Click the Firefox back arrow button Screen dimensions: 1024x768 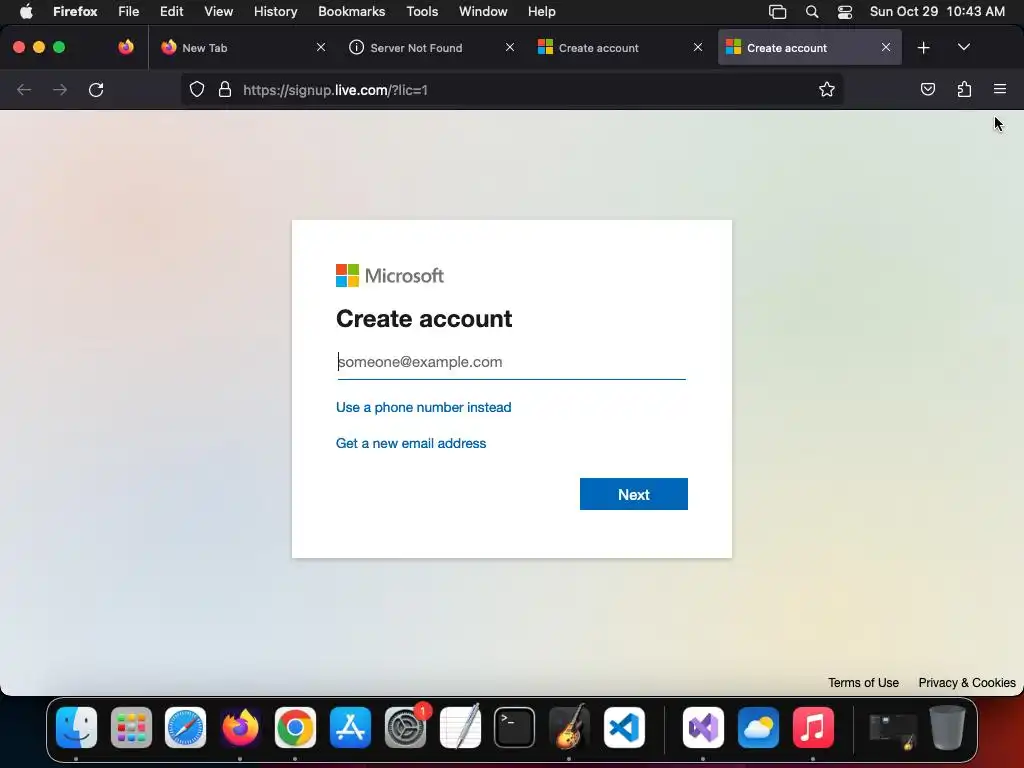[24, 89]
